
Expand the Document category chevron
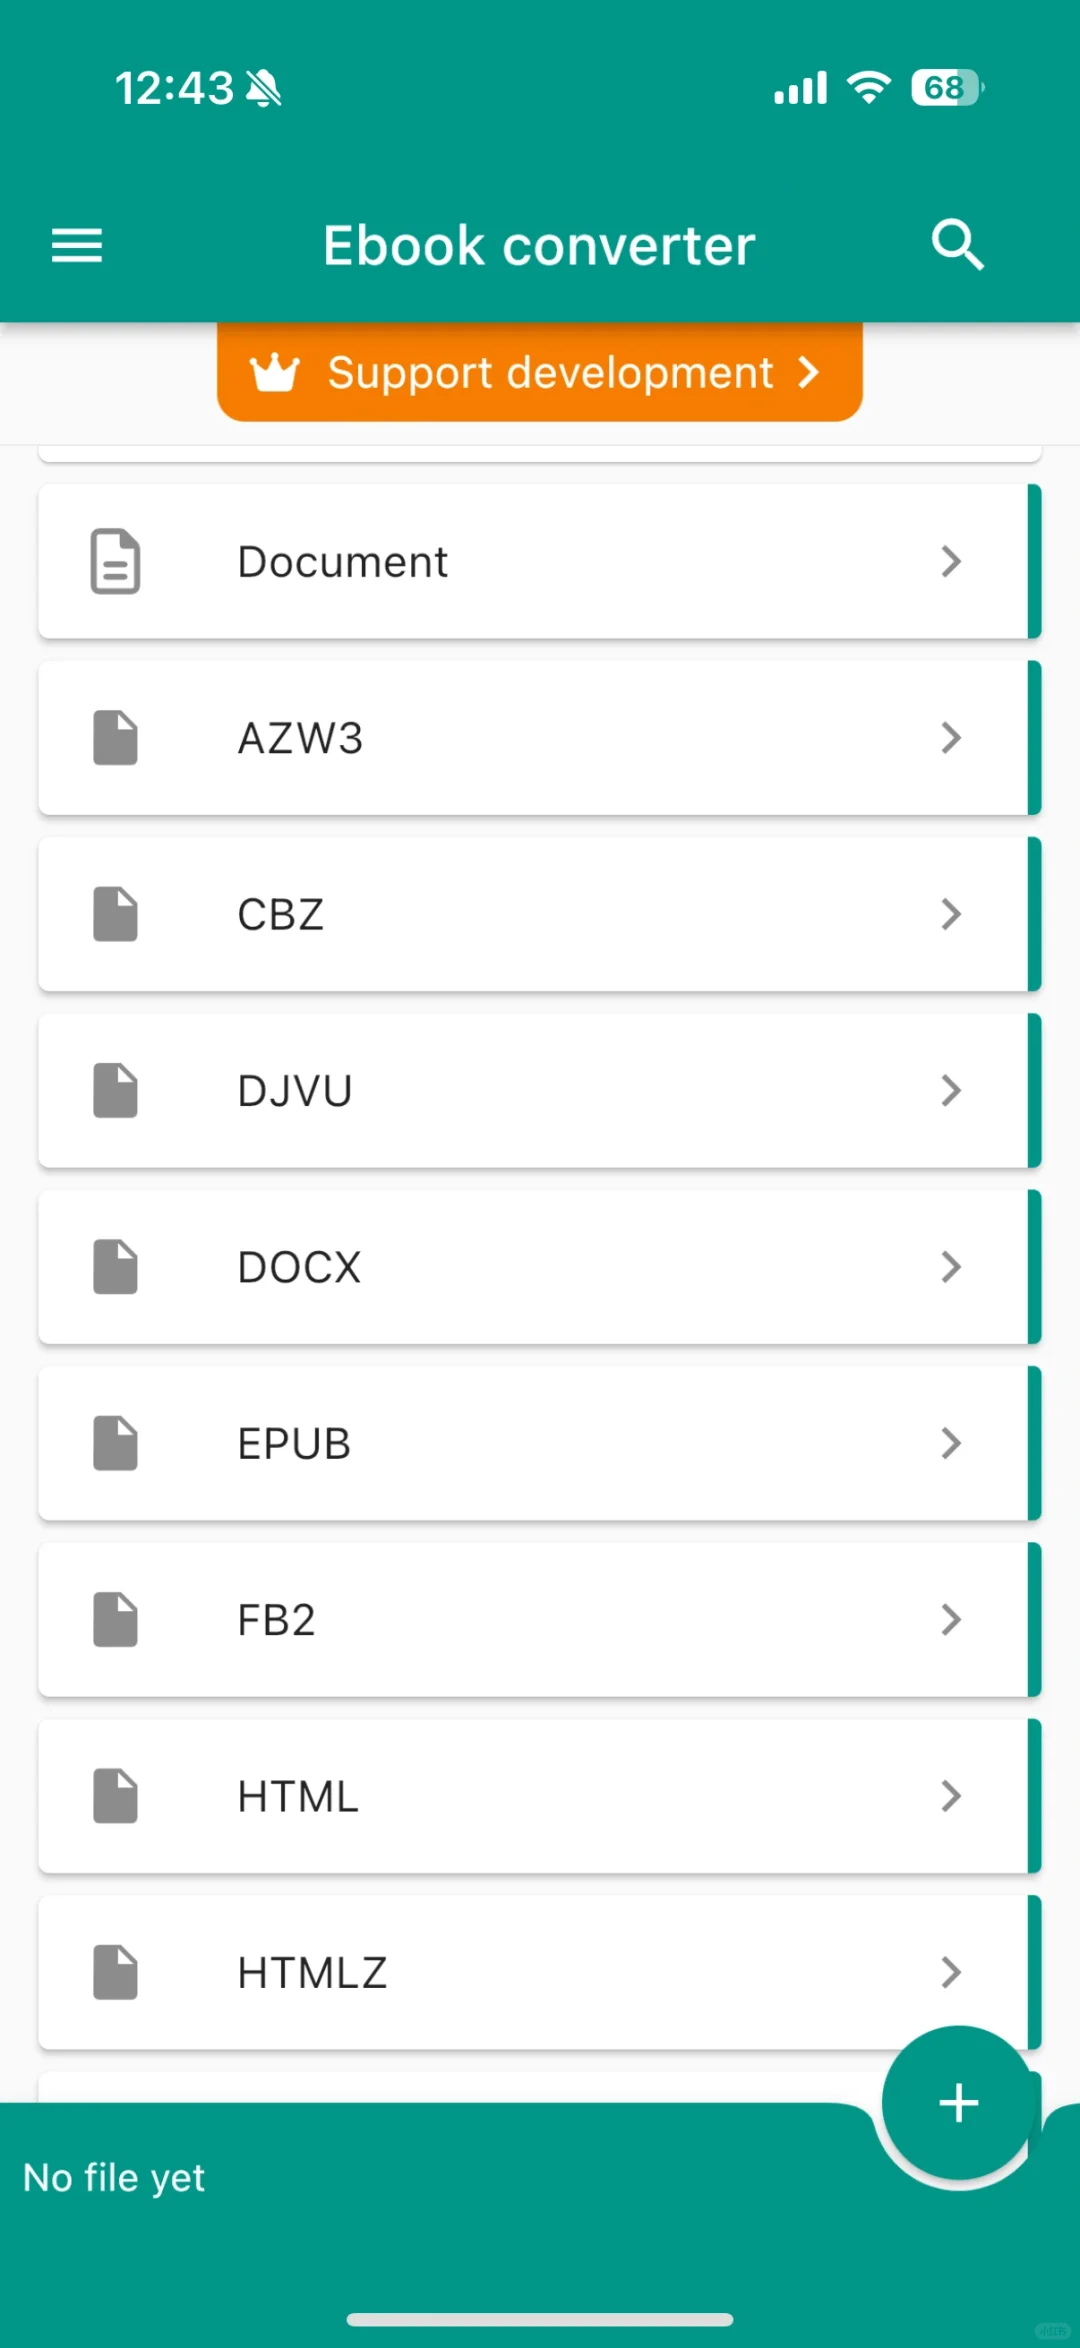(951, 562)
